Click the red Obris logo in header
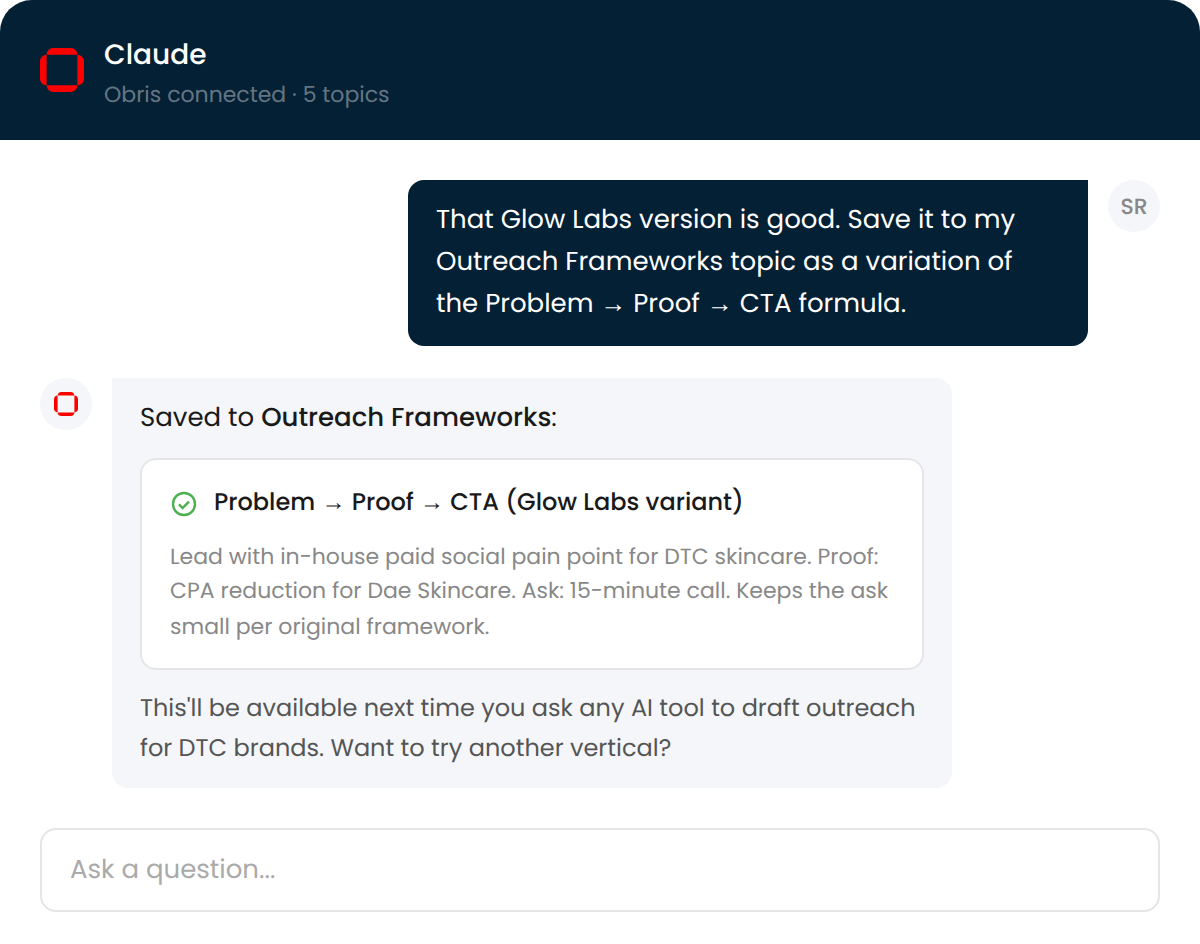Viewport: 1200px width, 944px height. (62, 69)
